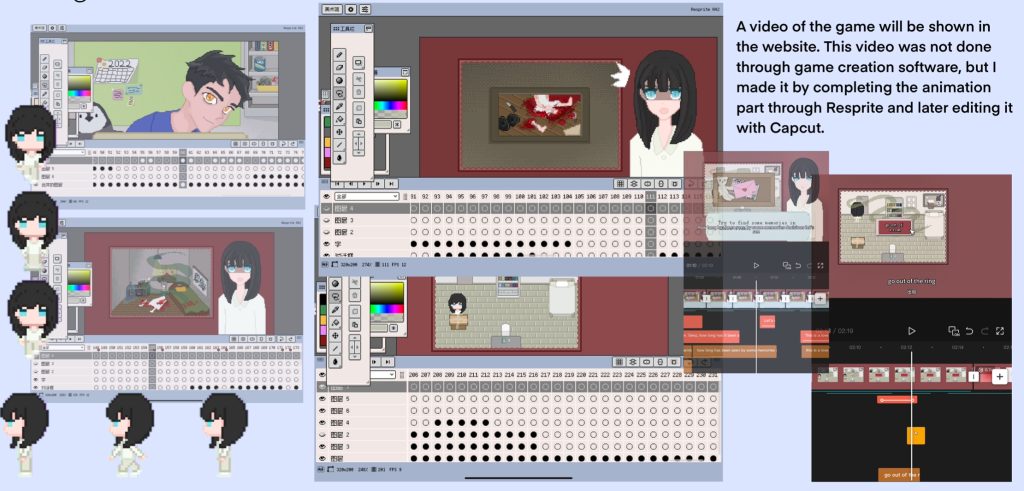Collapse toolbox panel via its header icon
This screenshot has width=1024, height=491.
point(368,29)
